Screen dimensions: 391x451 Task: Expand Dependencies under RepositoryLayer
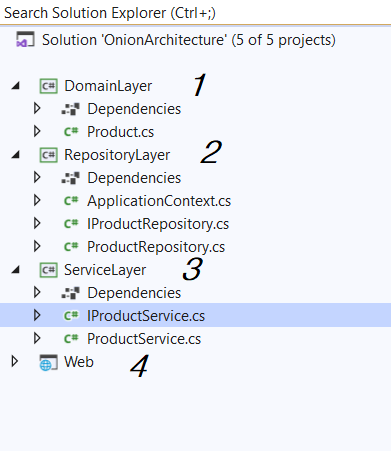tap(37, 177)
